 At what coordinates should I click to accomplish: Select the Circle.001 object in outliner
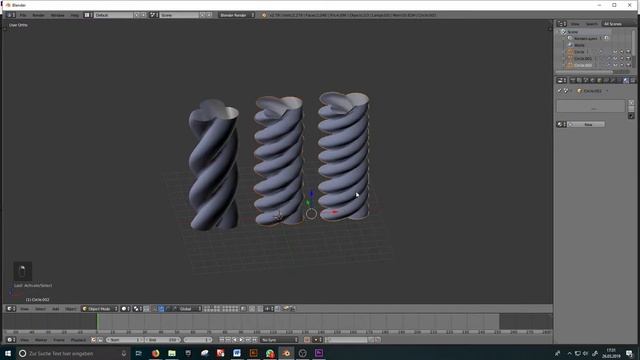pyautogui.click(x=583, y=58)
